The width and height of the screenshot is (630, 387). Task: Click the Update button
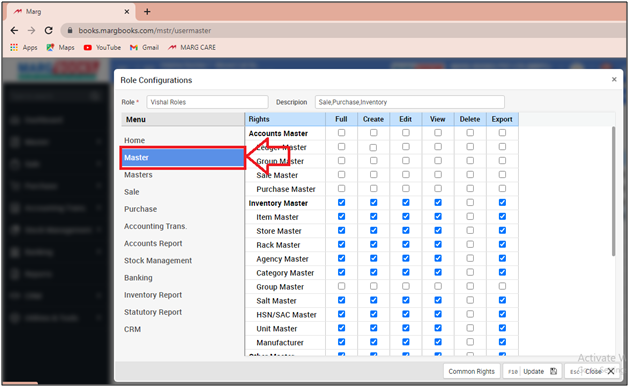[x=533, y=371]
